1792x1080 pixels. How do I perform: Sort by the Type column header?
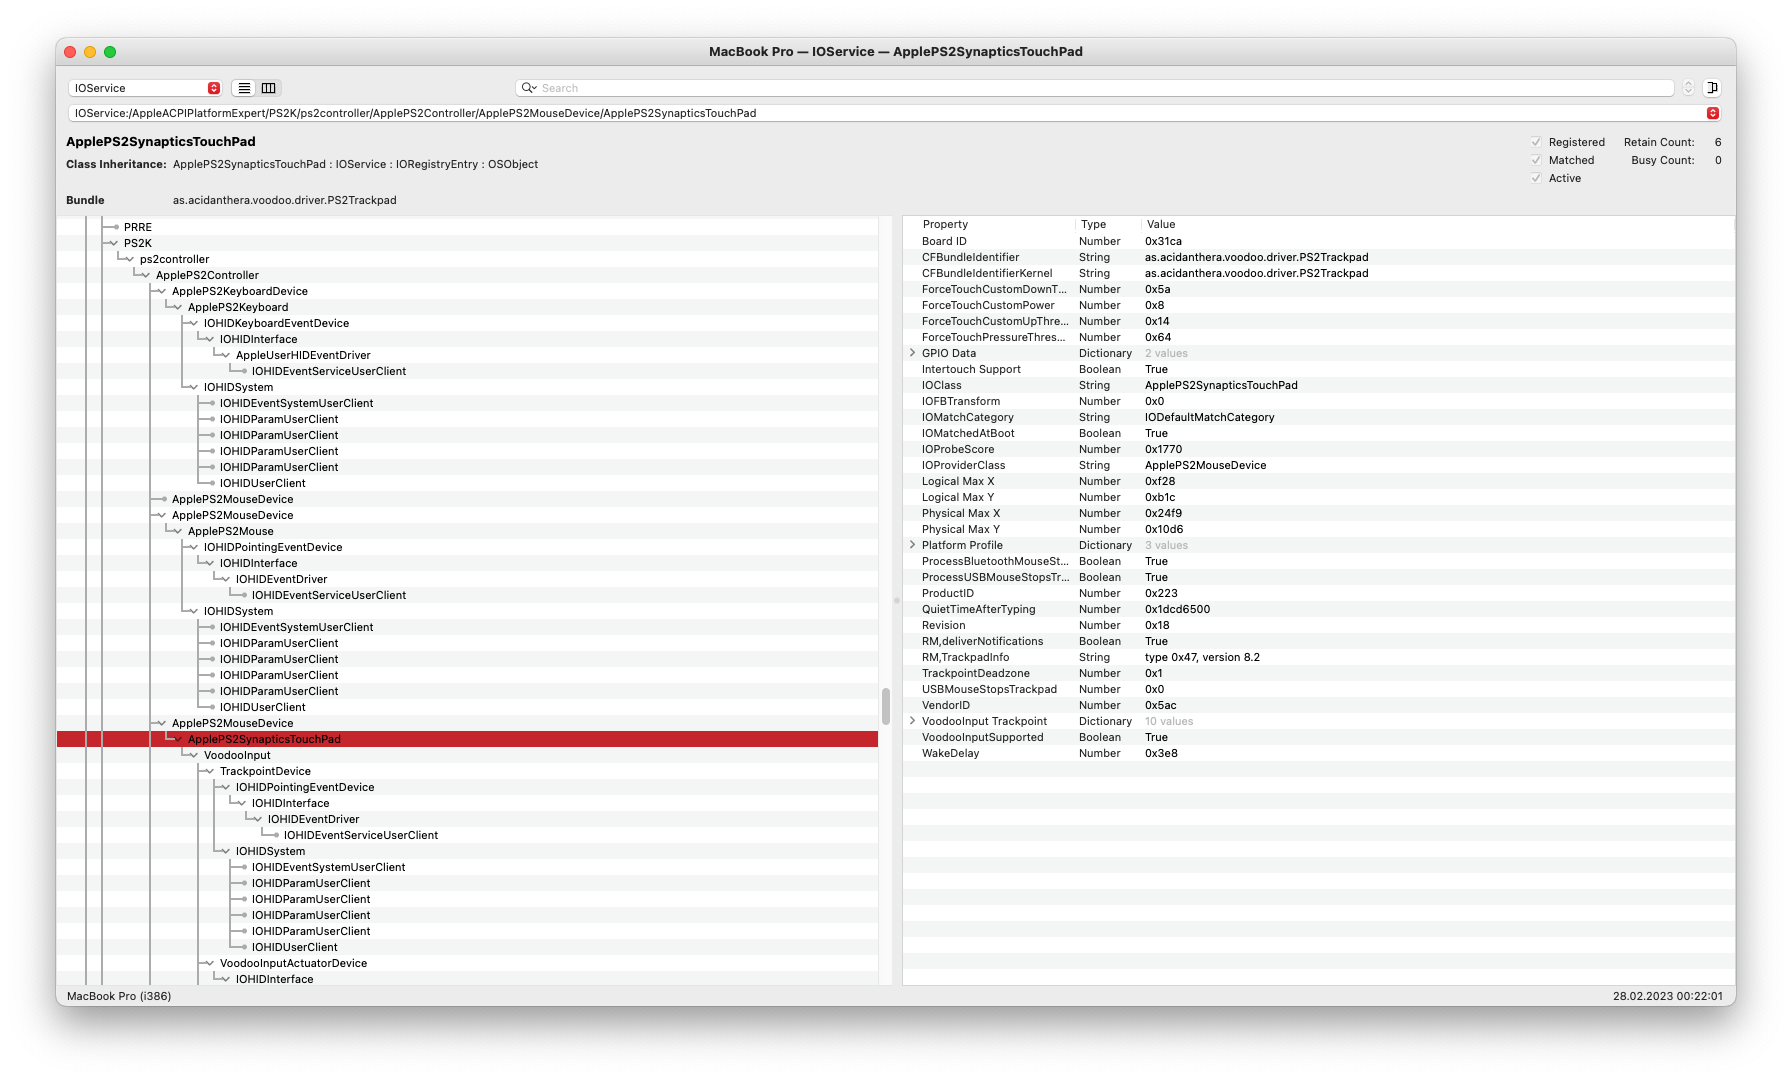click(1093, 225)
